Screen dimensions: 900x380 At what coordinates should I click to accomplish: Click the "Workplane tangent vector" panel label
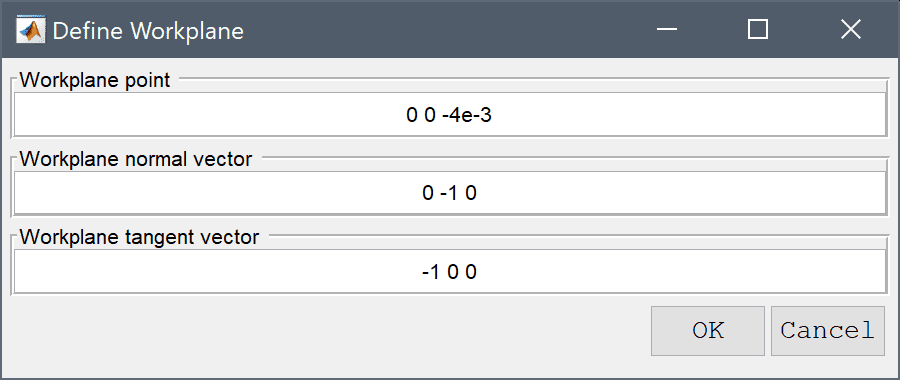(139, 236)
